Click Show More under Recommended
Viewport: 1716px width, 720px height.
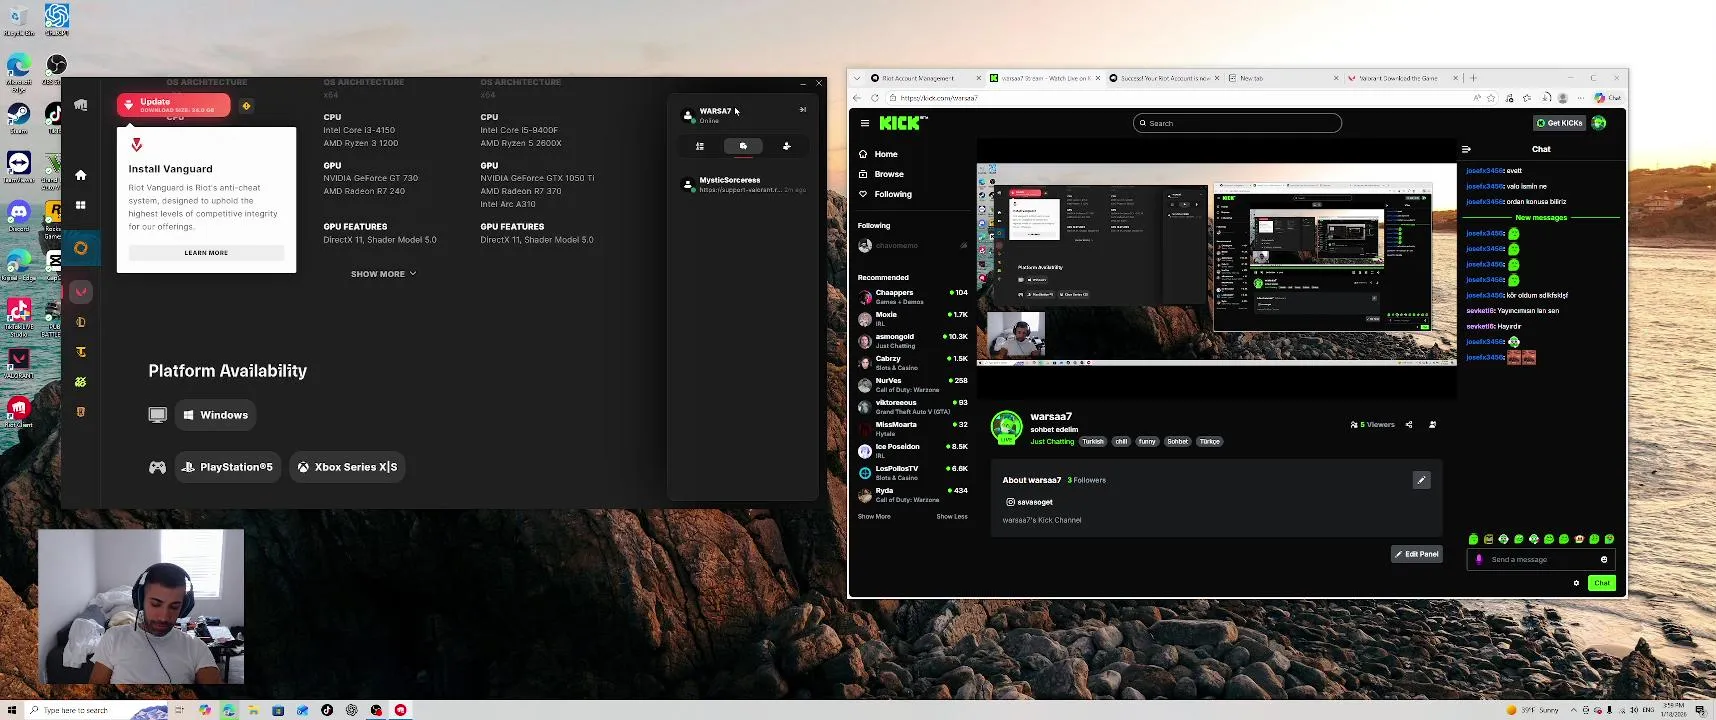pyautogui.click(x=874, y=517)
